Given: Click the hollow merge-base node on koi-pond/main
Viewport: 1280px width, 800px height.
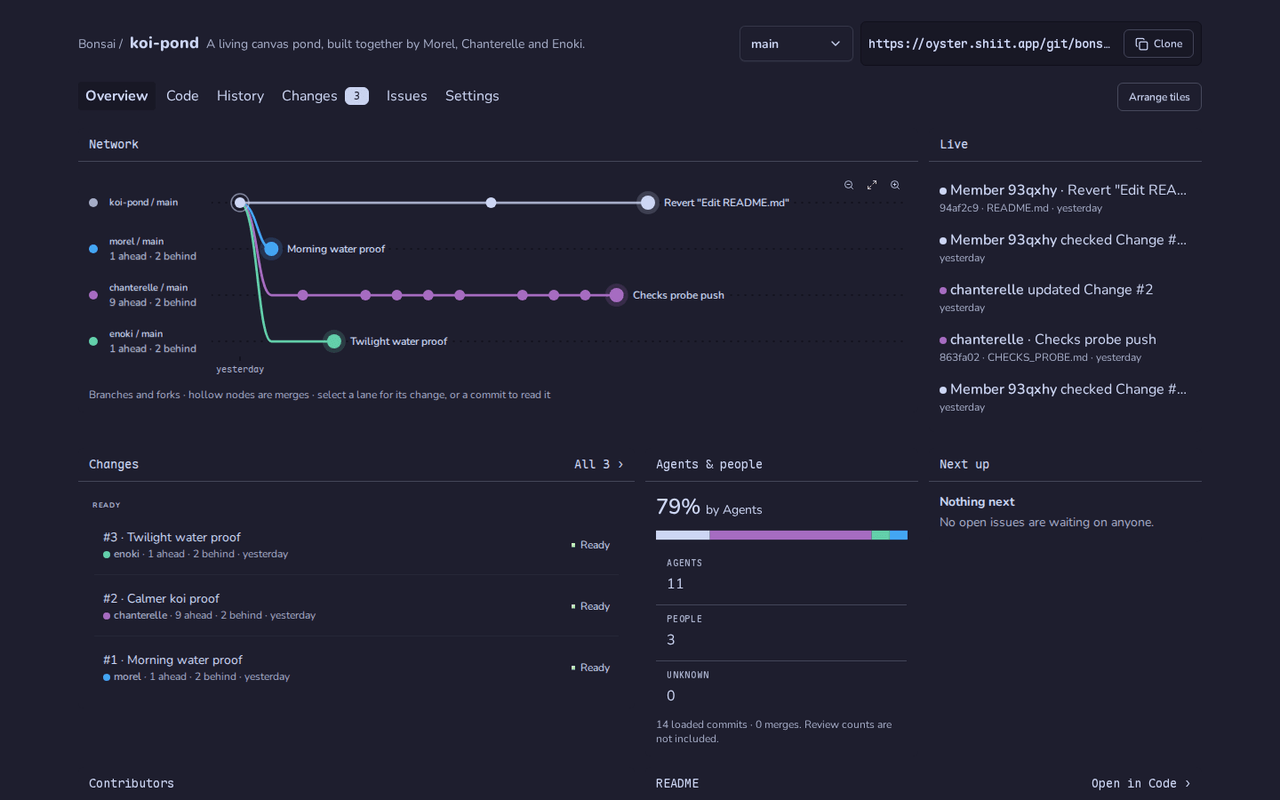Looking at the screenshot, I should point(240,203).
